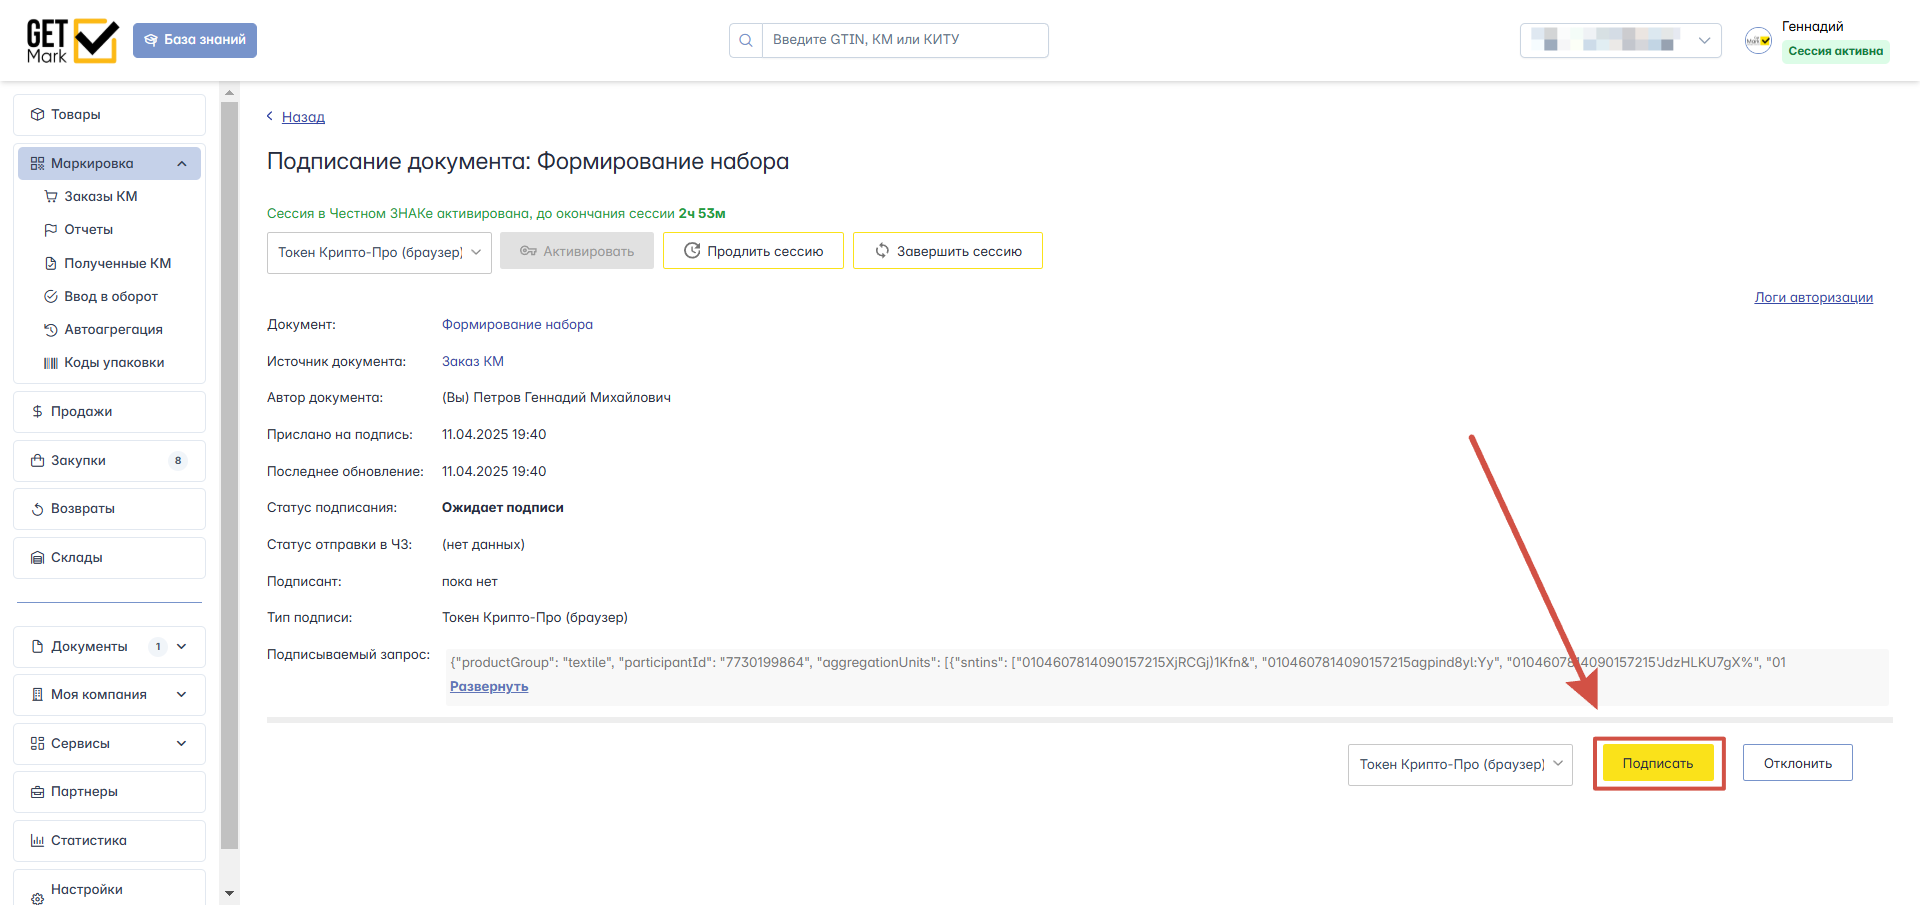Expand the Документы menu section

click(182, 647)
